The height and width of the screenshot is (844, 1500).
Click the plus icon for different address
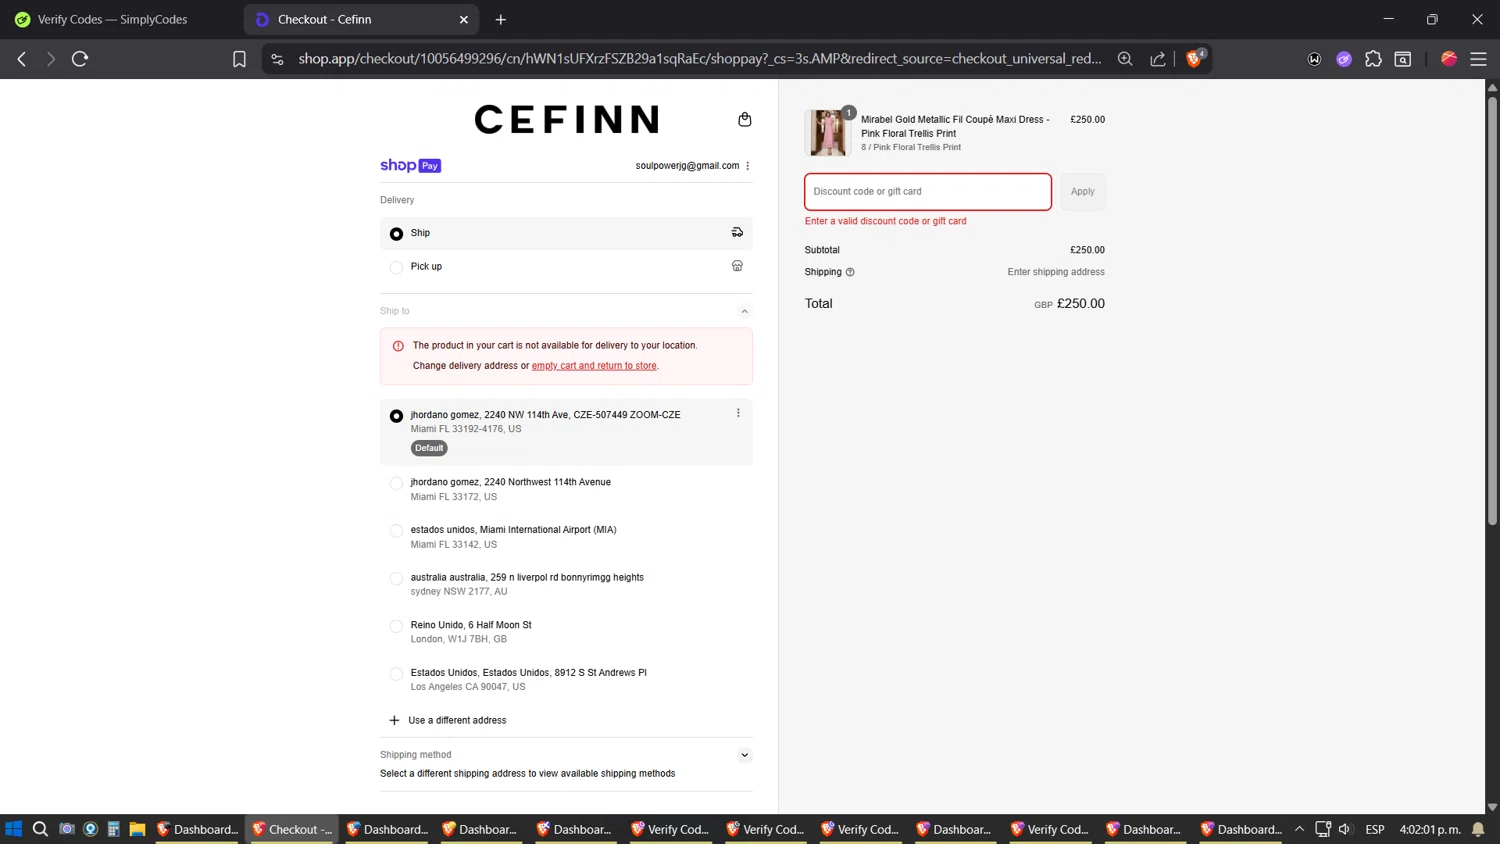394,720
